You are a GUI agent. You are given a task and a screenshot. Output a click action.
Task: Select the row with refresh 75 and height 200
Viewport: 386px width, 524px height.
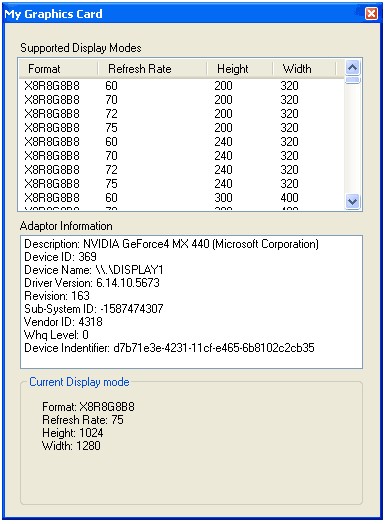pyautogui.click(x=181, y=128)
